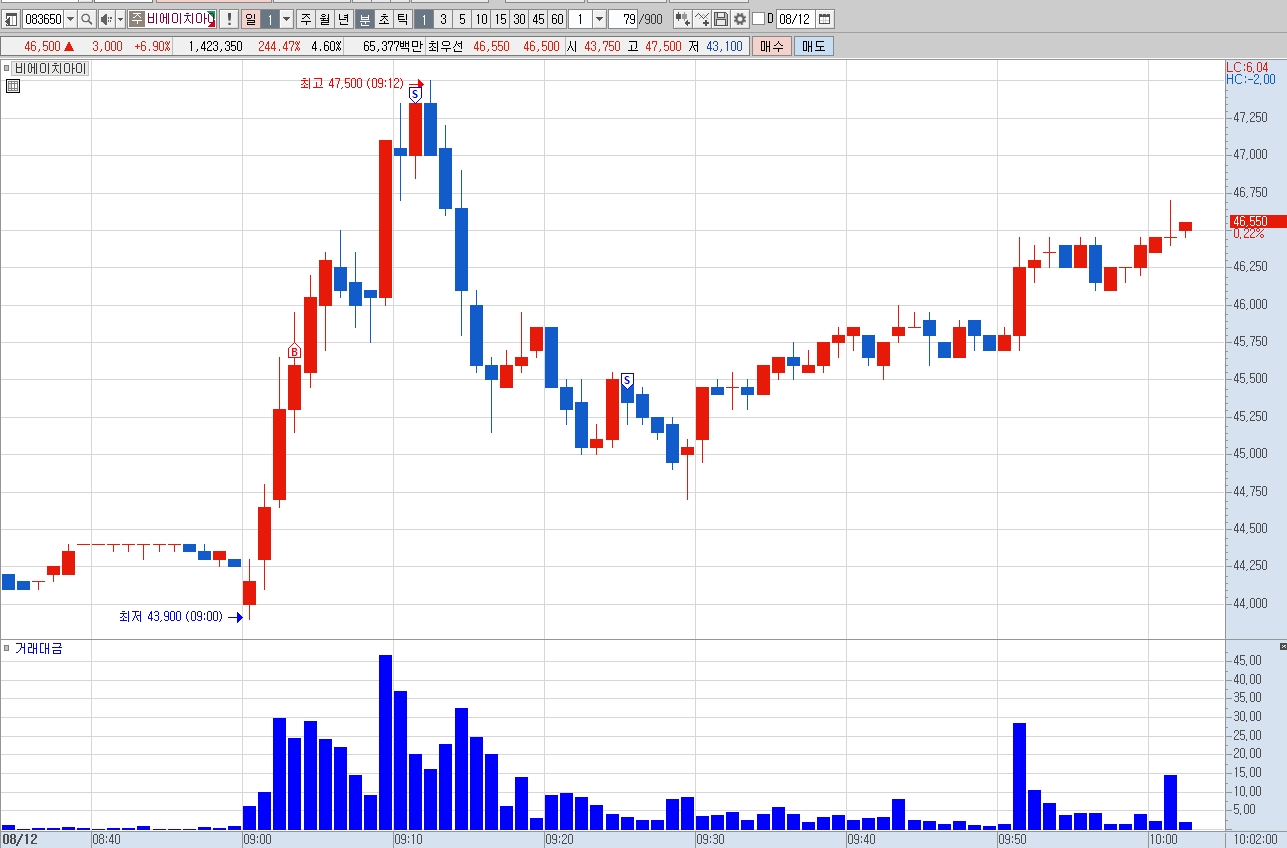This screenshot has height=848, width=1287.
Task: Click the 1,423,350 volume value
Action: pyautogui.click(x=215, y=46)
